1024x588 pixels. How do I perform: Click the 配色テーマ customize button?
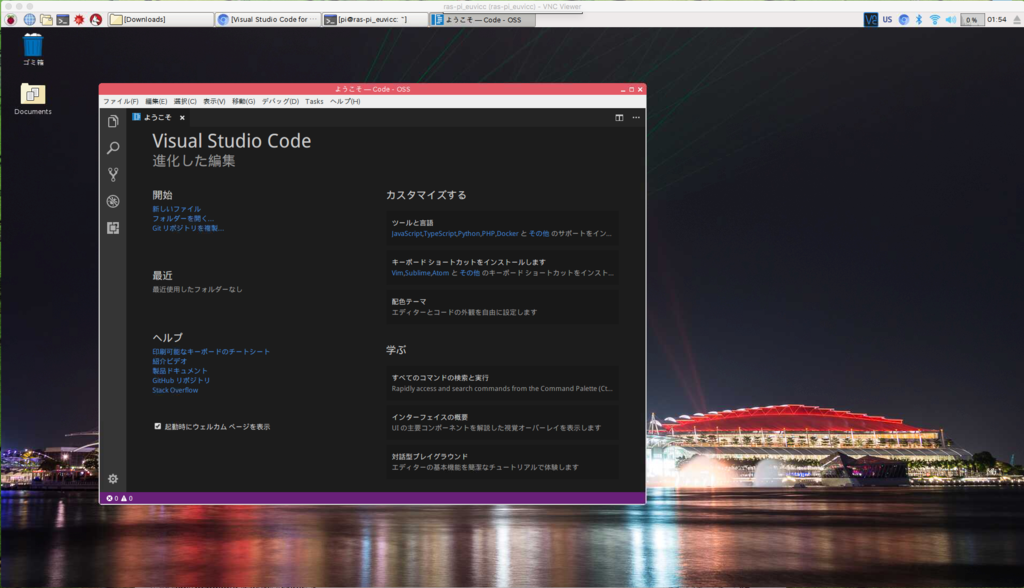(x=502, y=307)
